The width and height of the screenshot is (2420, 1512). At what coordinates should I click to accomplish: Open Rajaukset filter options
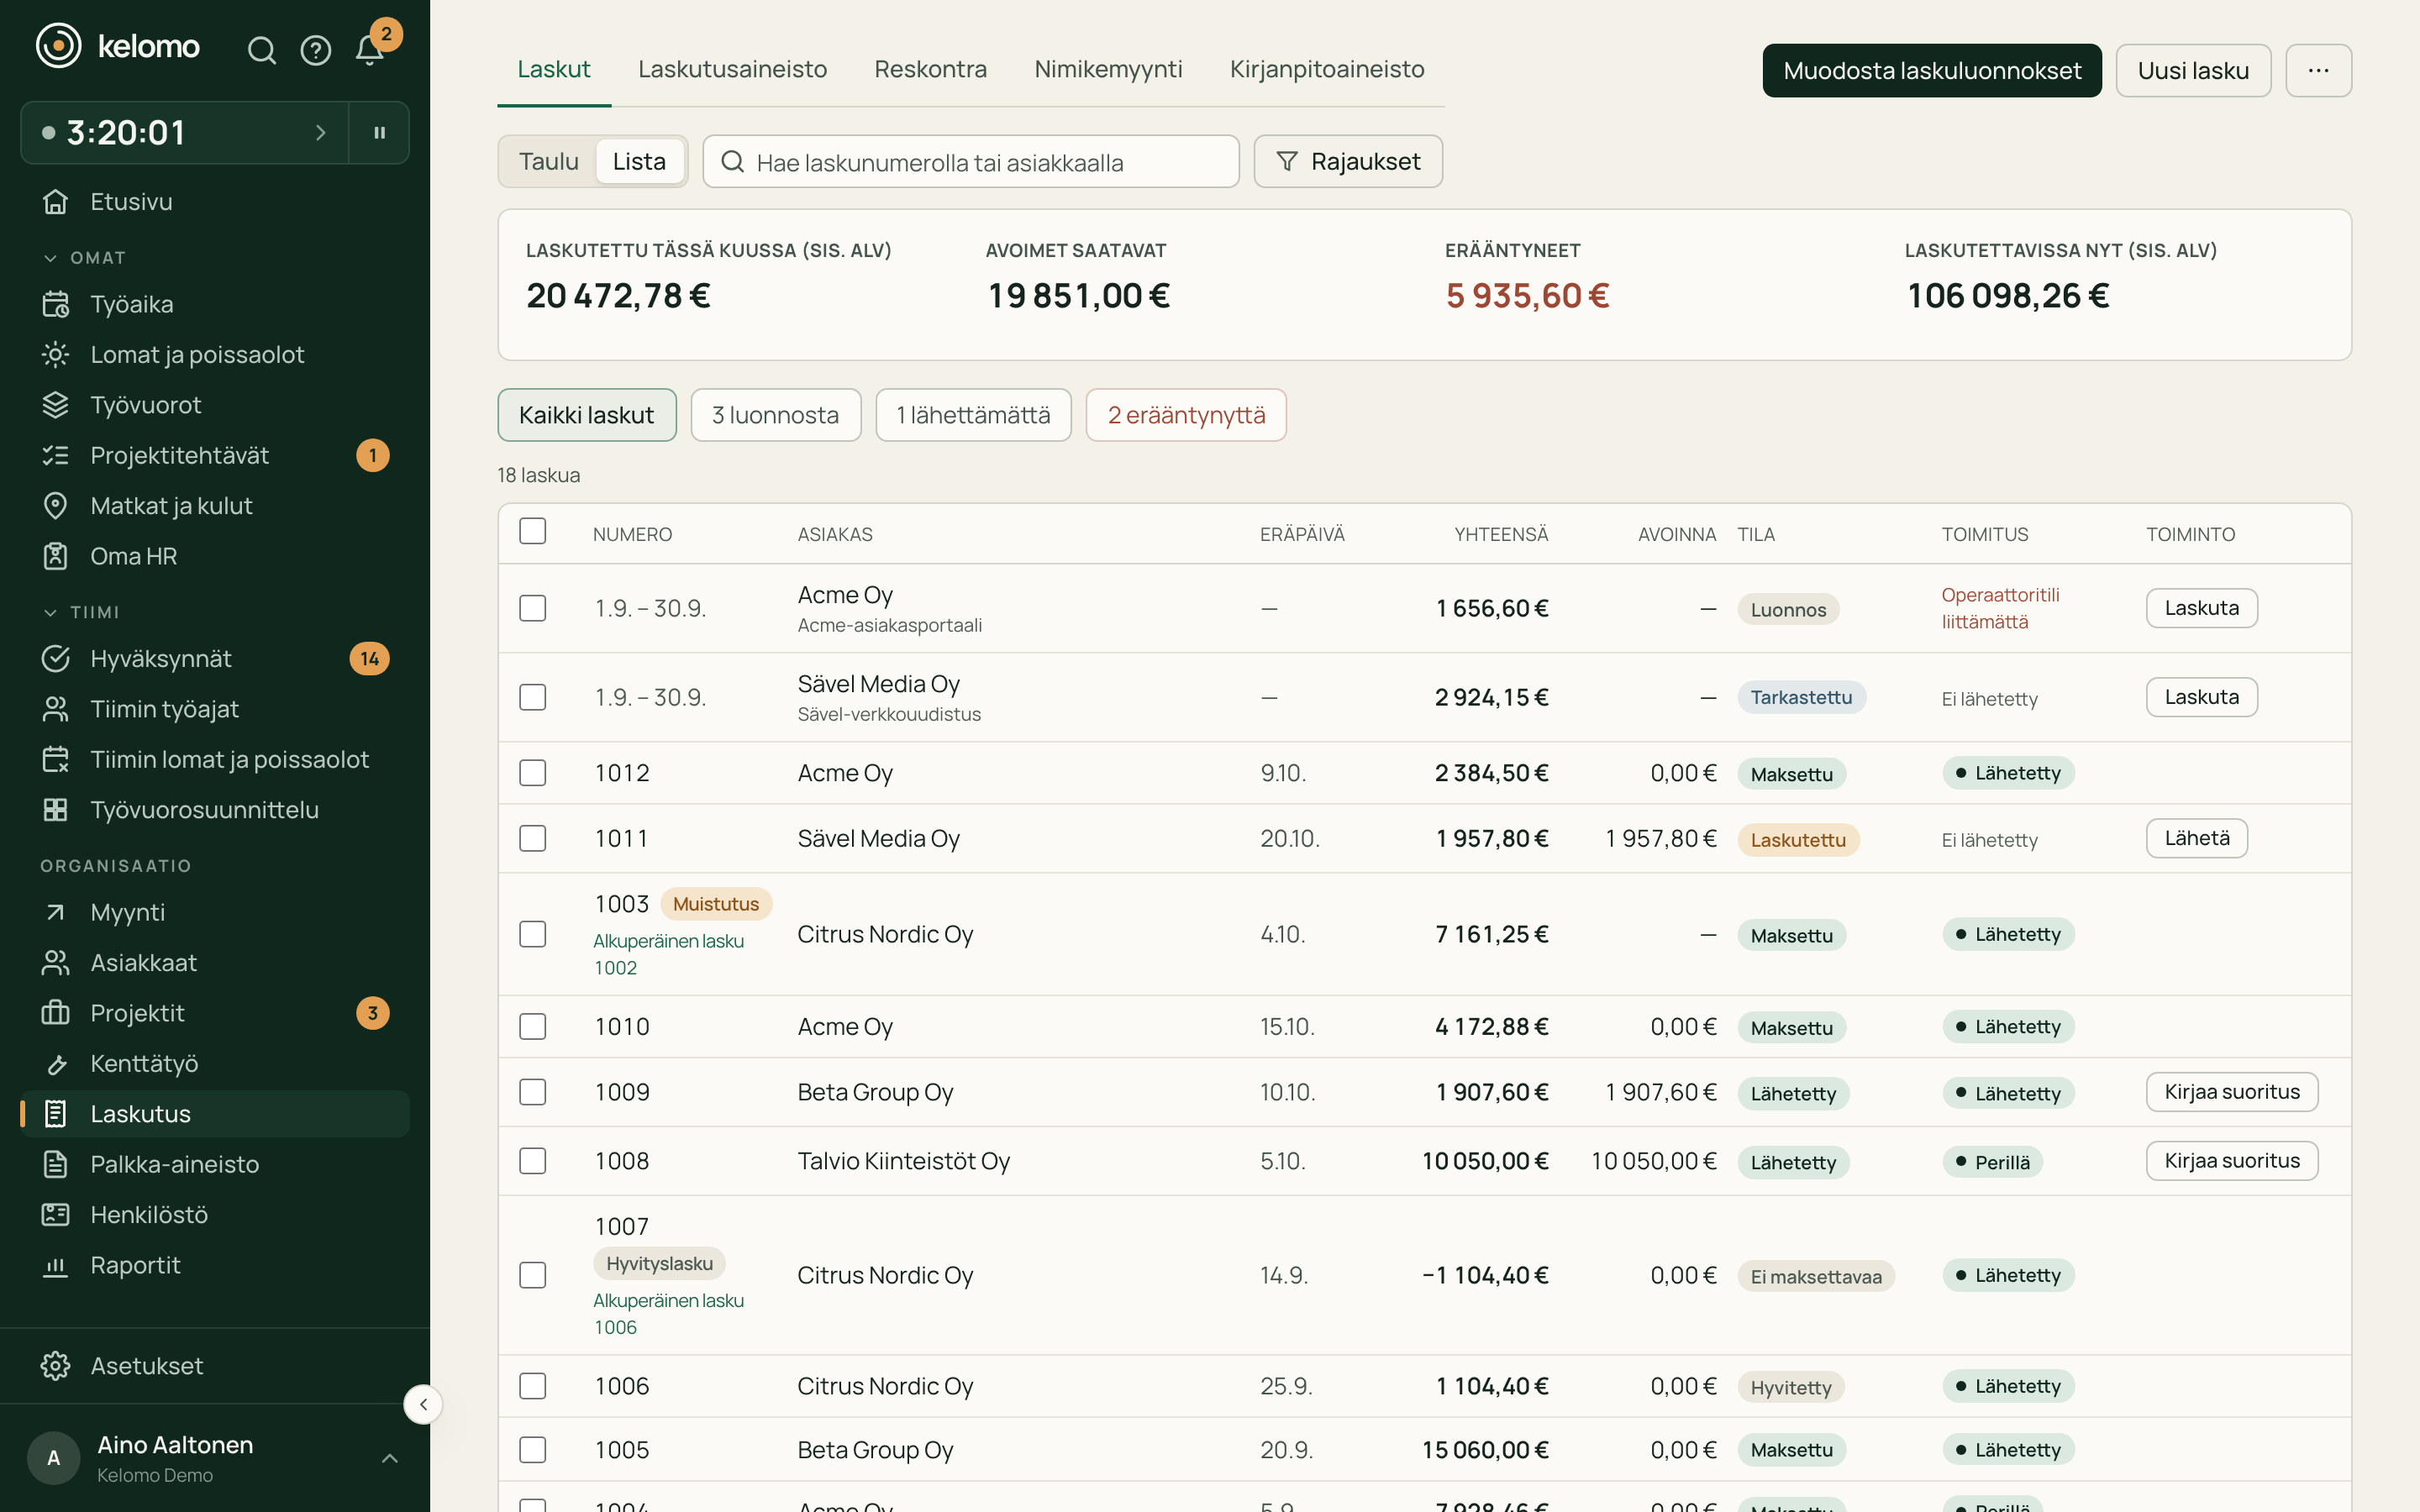click(1348, 161)
